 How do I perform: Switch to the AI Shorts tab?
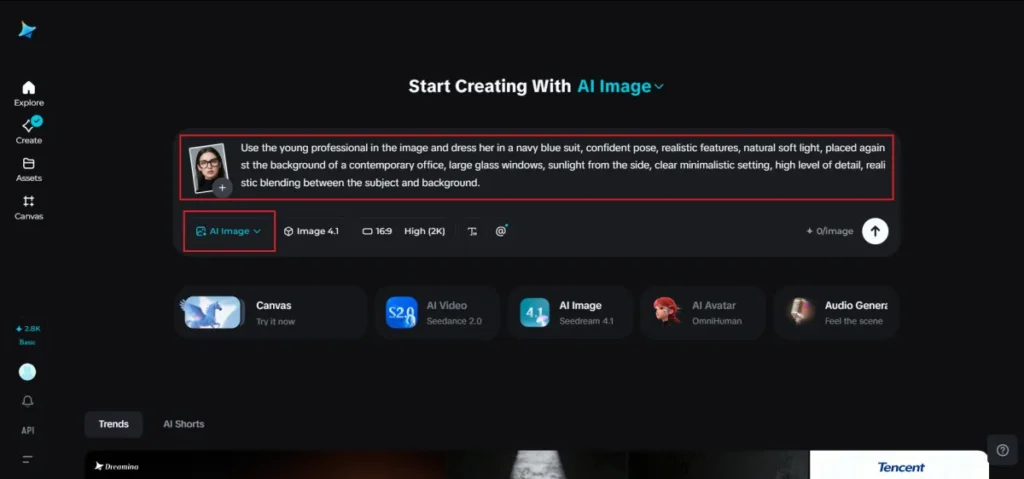183,424
